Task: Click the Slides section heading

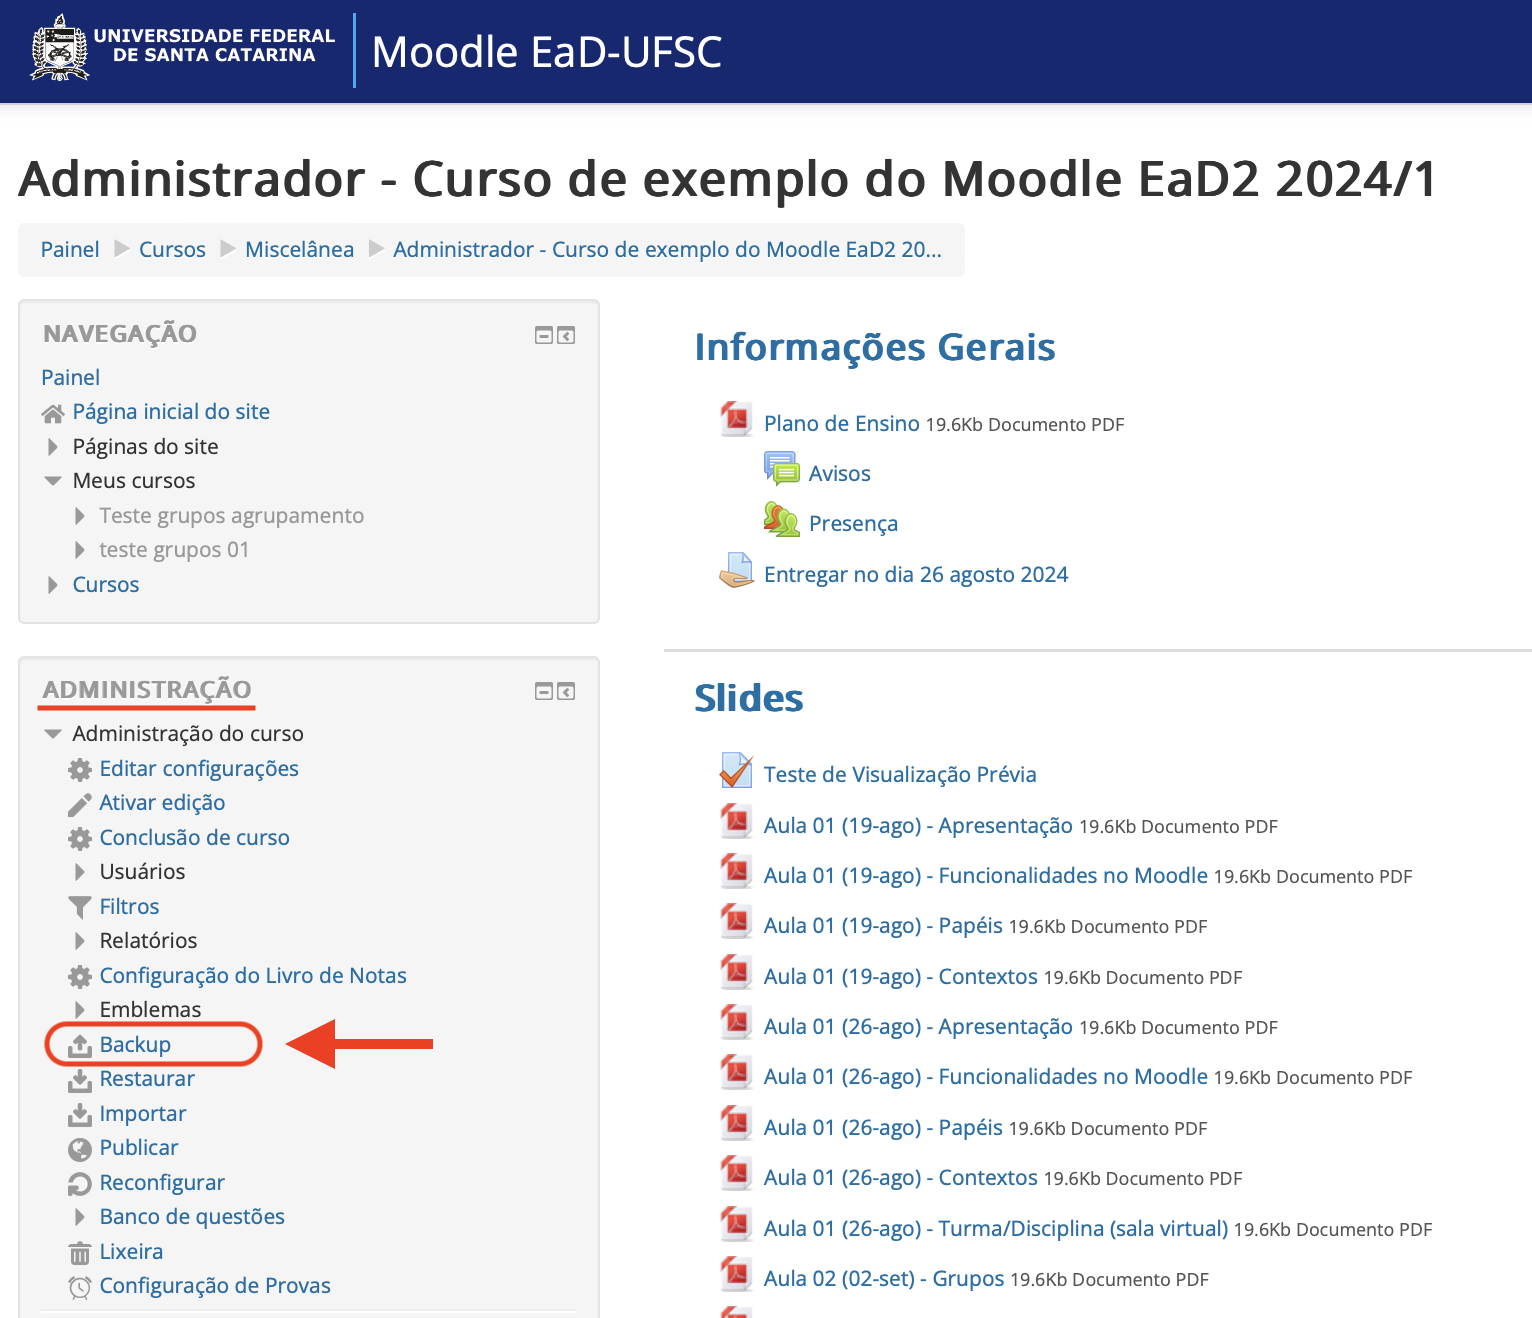Action: pyautogui.click(x=749, y=698)
